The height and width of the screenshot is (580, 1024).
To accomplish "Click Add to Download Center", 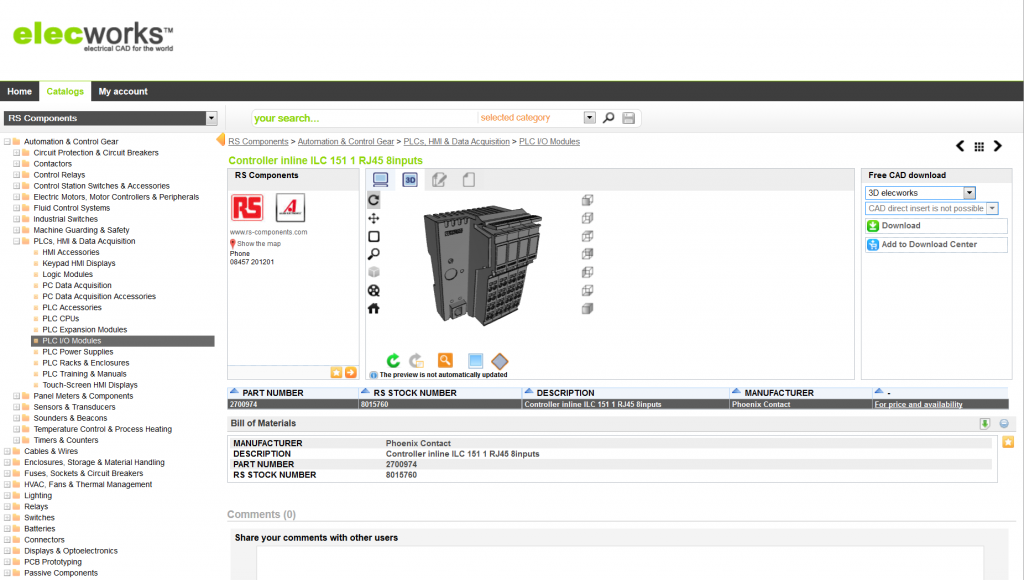I will pos(936,245).
